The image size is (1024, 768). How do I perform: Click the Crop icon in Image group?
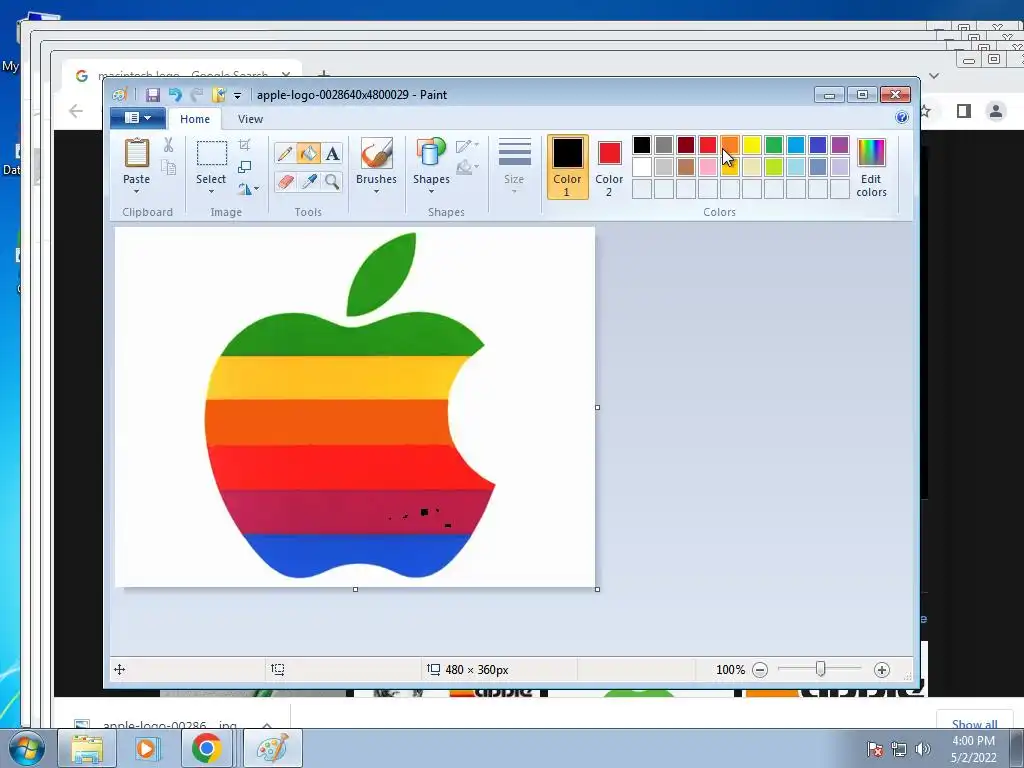coord(244,145)
